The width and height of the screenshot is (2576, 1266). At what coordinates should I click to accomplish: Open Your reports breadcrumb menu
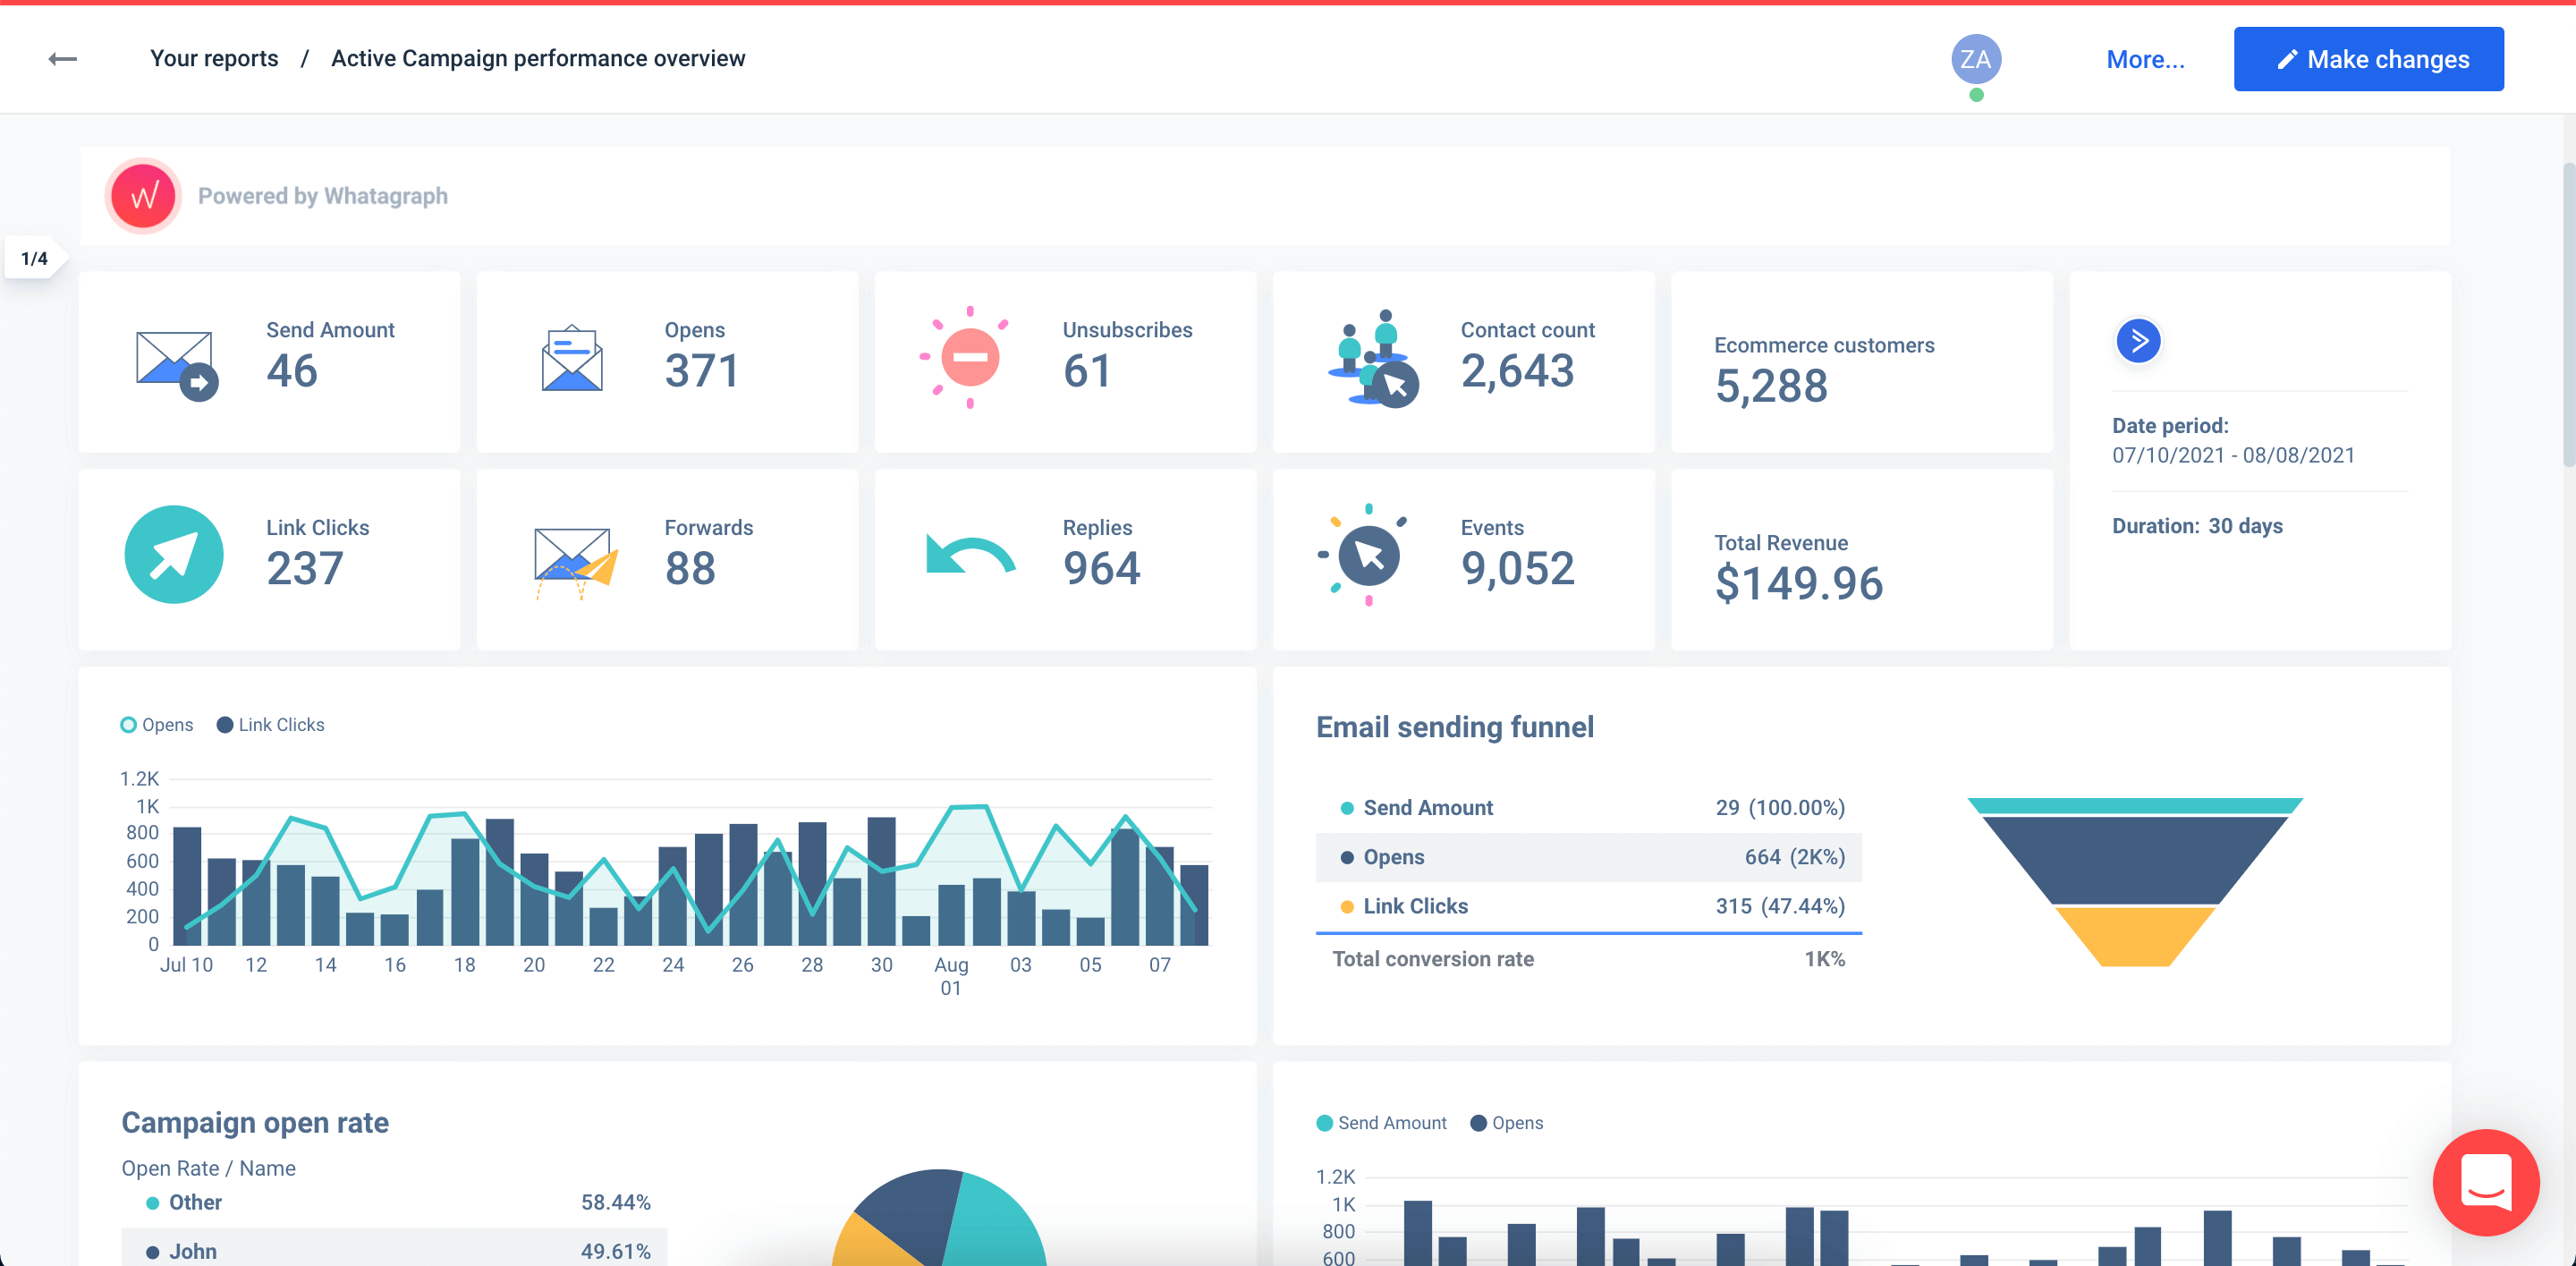(x=214, y=57)
